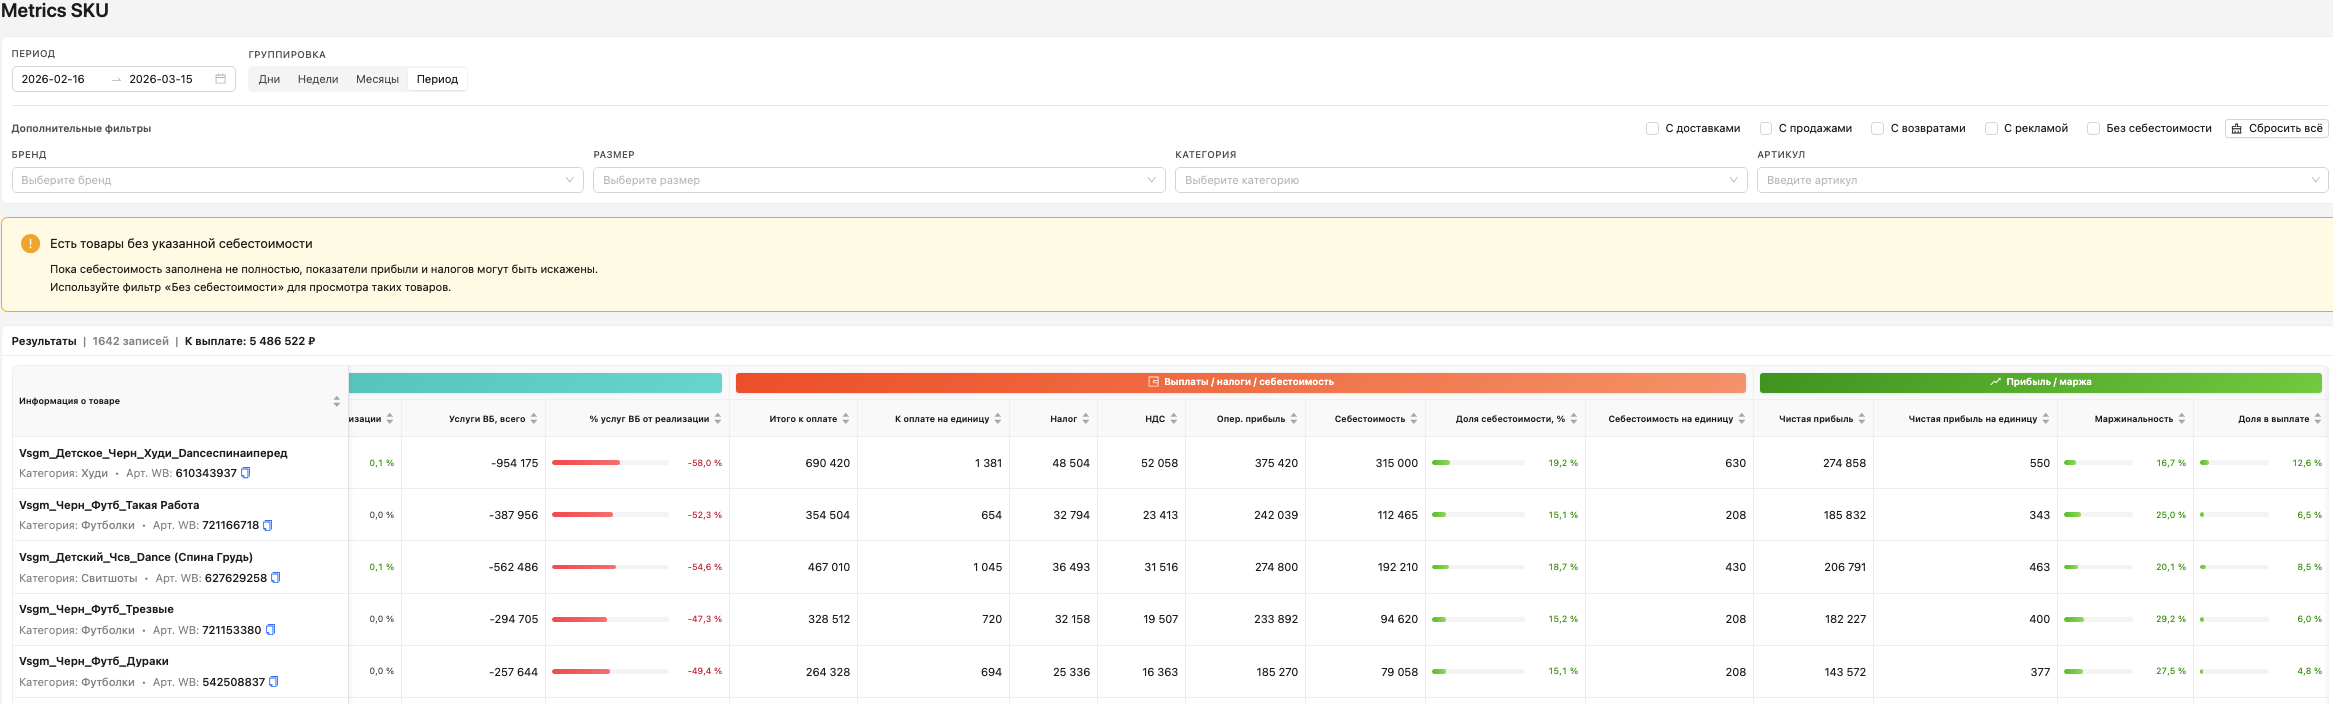Open the Категория dropdown list

click(x=1460, y=180)
